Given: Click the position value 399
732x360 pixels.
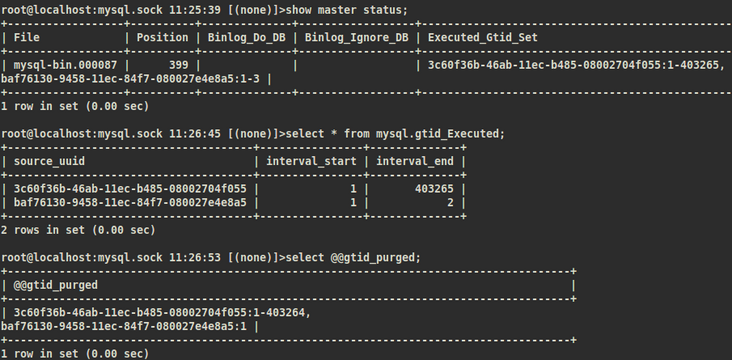Looking at the screenshot, I should [179, 65].
